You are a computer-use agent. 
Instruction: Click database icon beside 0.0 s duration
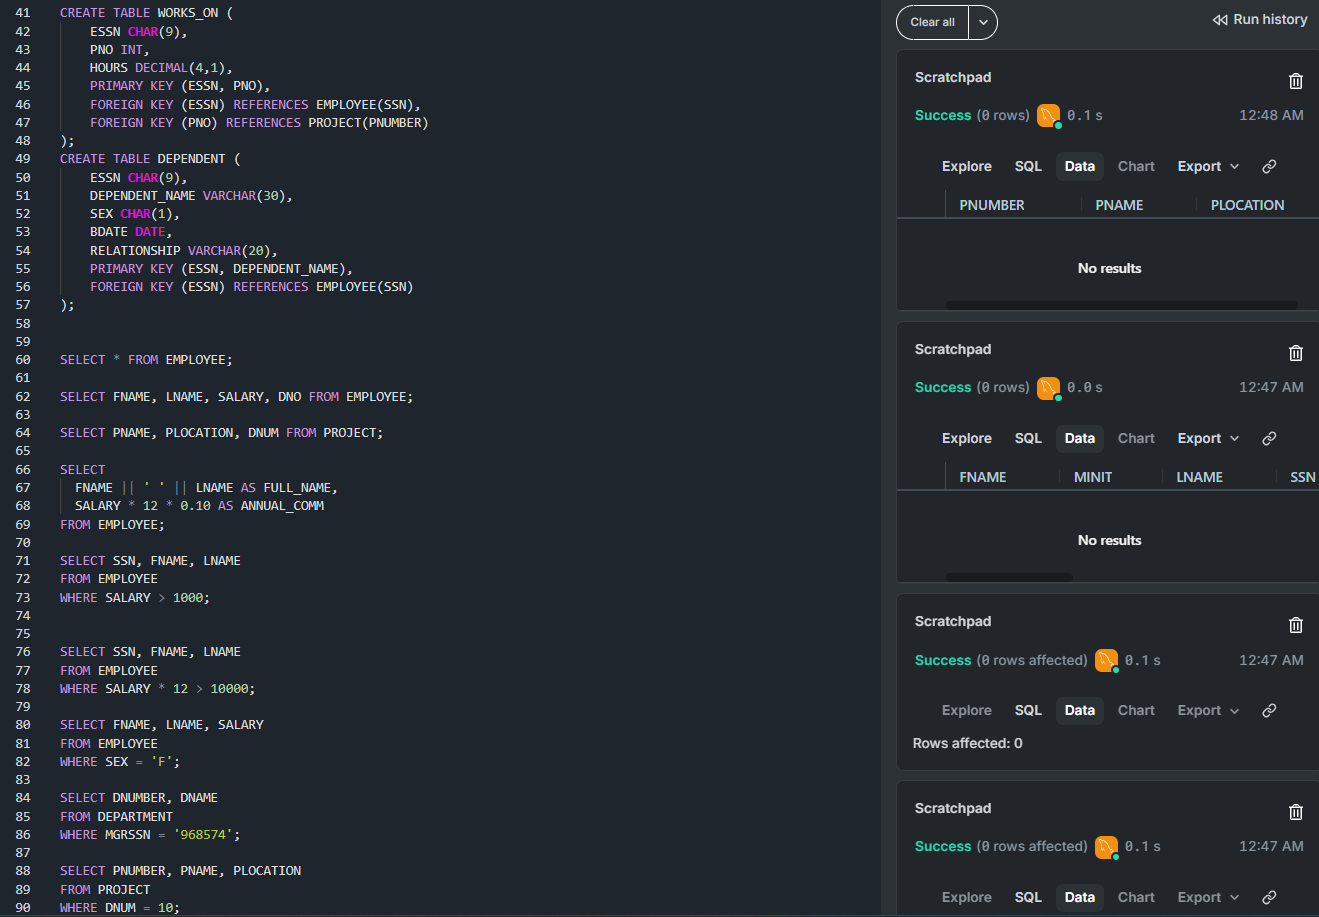1048,388
